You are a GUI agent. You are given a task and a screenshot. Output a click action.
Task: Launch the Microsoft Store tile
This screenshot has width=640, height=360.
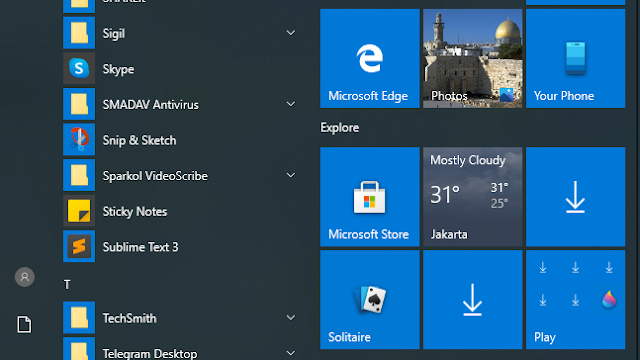point(370,197)
